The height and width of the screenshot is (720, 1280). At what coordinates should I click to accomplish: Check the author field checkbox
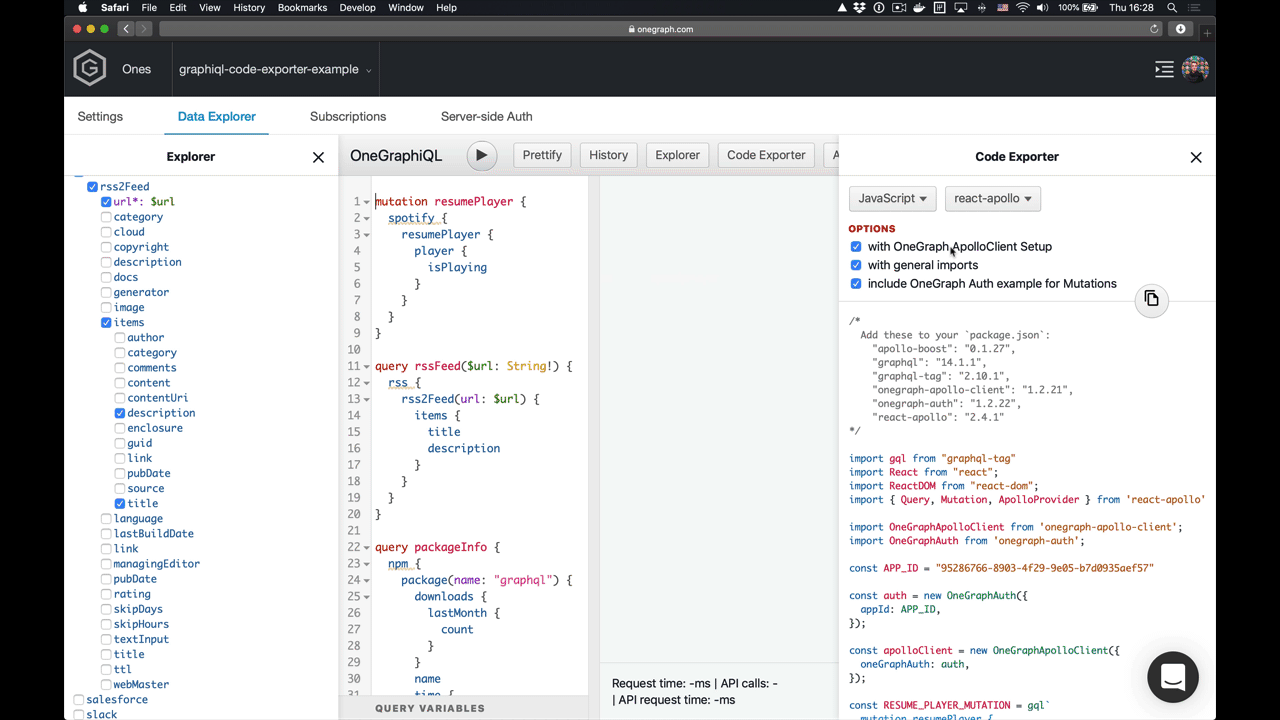coord(120,337)
